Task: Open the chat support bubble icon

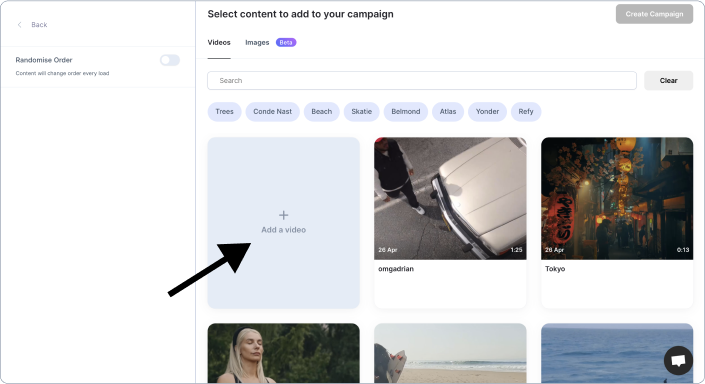Action: [x=678, y=360]
